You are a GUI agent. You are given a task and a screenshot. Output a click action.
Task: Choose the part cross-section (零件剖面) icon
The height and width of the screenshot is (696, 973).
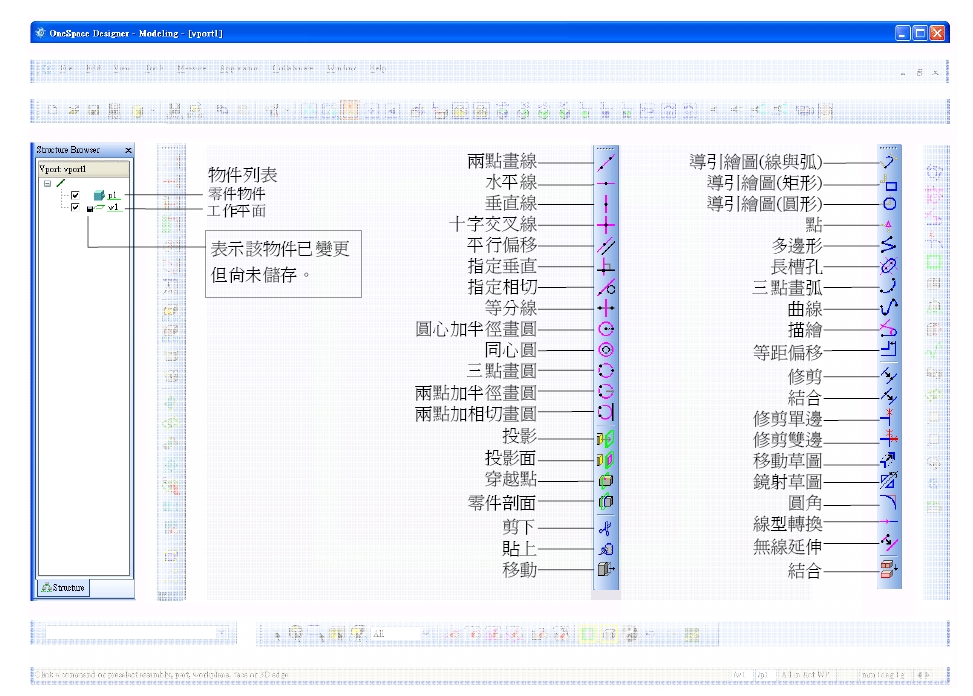(606, 502)
